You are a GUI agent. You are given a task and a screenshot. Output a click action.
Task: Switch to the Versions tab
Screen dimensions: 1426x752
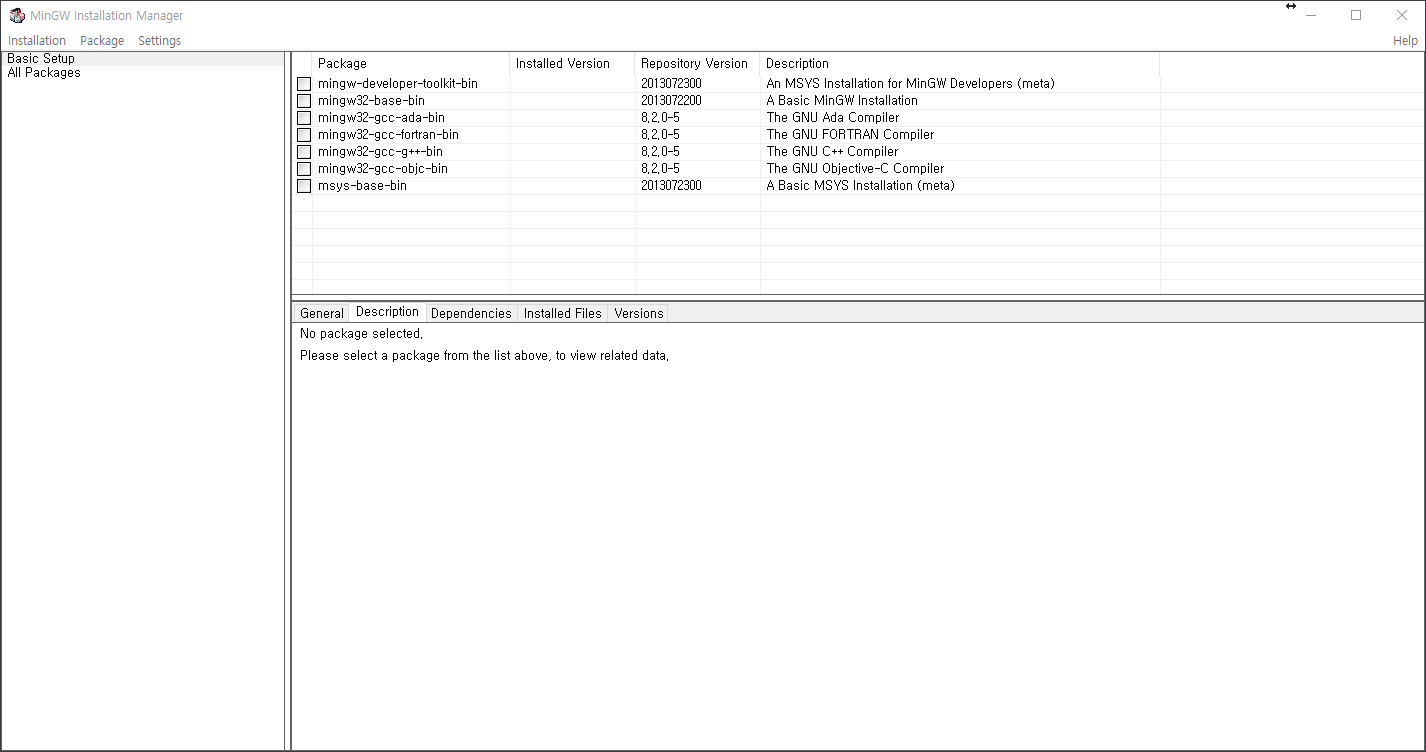pyautogui.click(x=638, y=313)
